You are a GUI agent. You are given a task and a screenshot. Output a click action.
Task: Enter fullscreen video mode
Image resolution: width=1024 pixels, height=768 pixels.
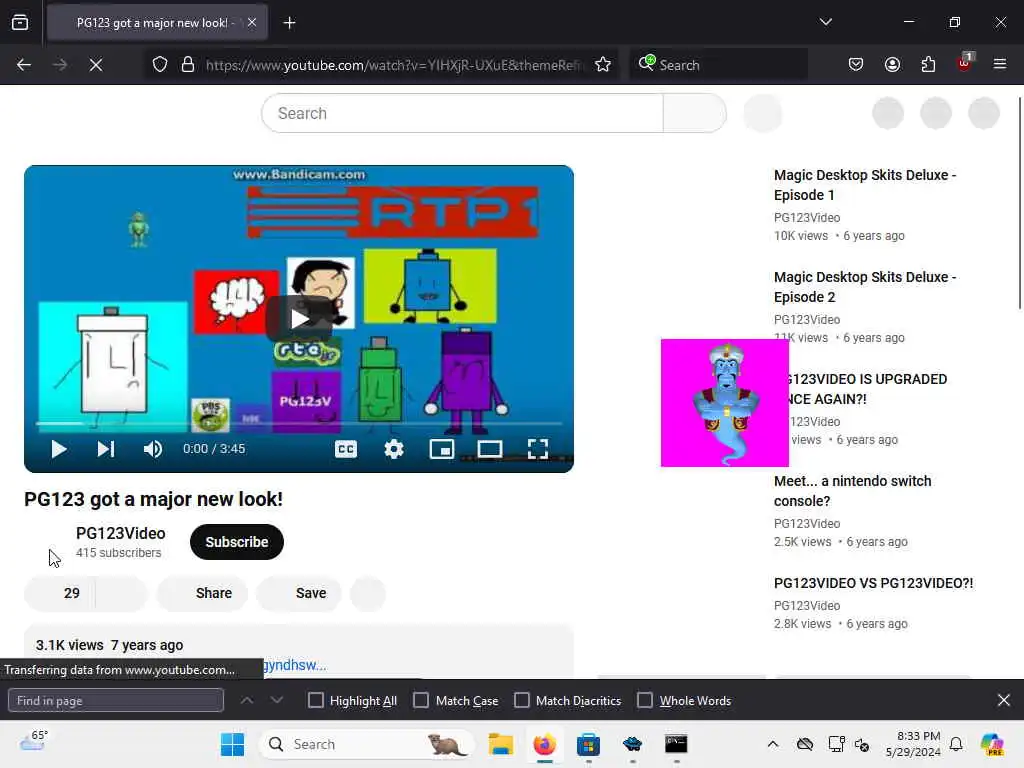(x=537, y=449)
